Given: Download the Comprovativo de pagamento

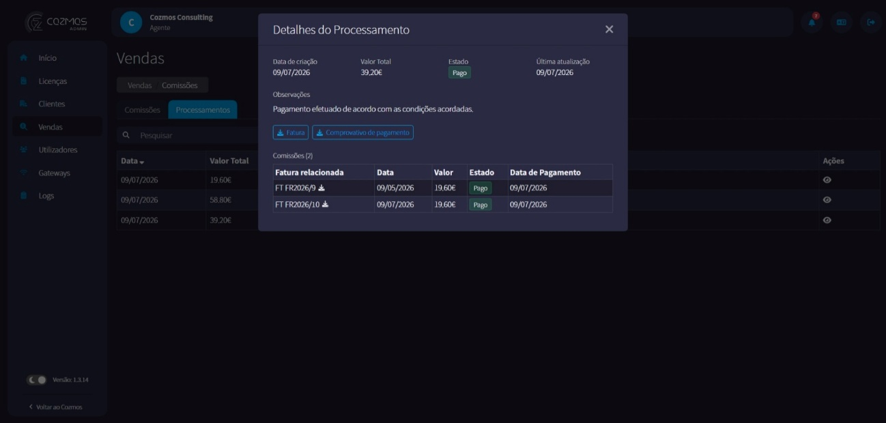Looking at the screenshot, I should point(363,132).
